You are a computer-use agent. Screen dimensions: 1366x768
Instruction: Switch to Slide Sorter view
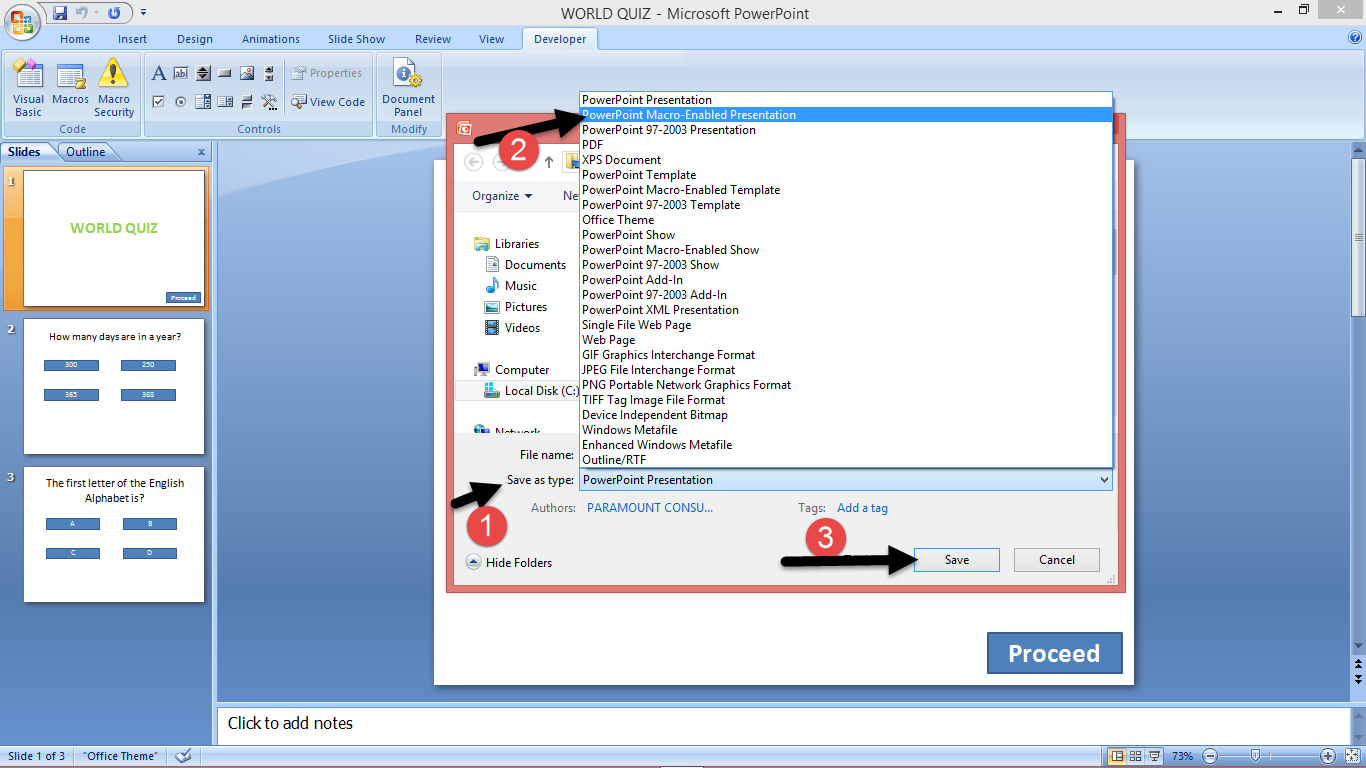(x=1137, y=756)
